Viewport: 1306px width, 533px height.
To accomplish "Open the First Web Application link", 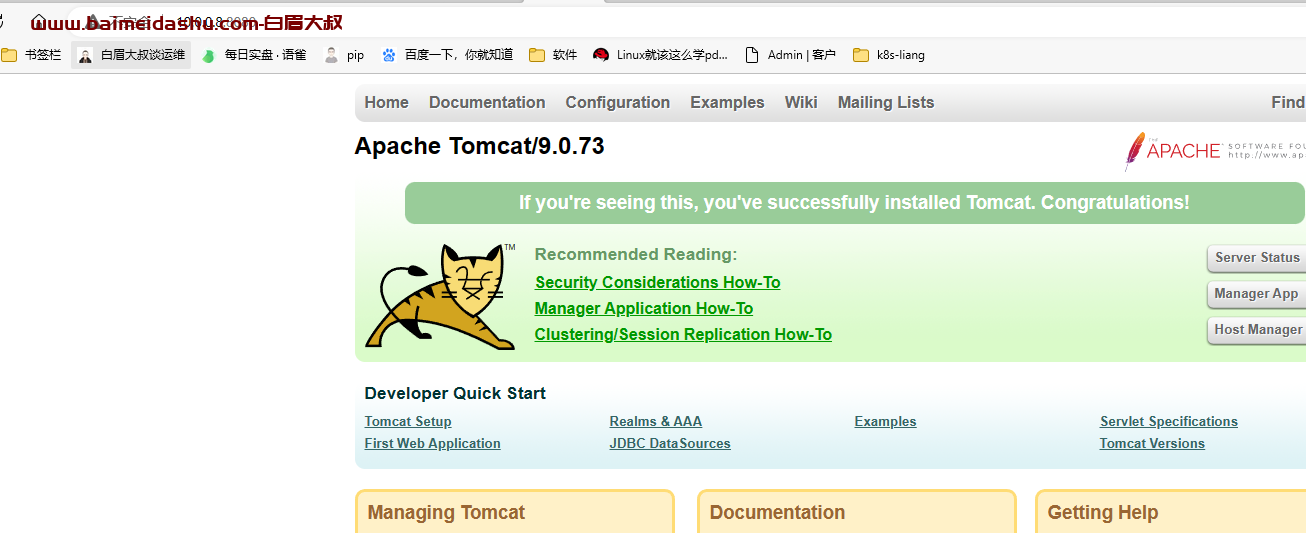I will point(433,444).
